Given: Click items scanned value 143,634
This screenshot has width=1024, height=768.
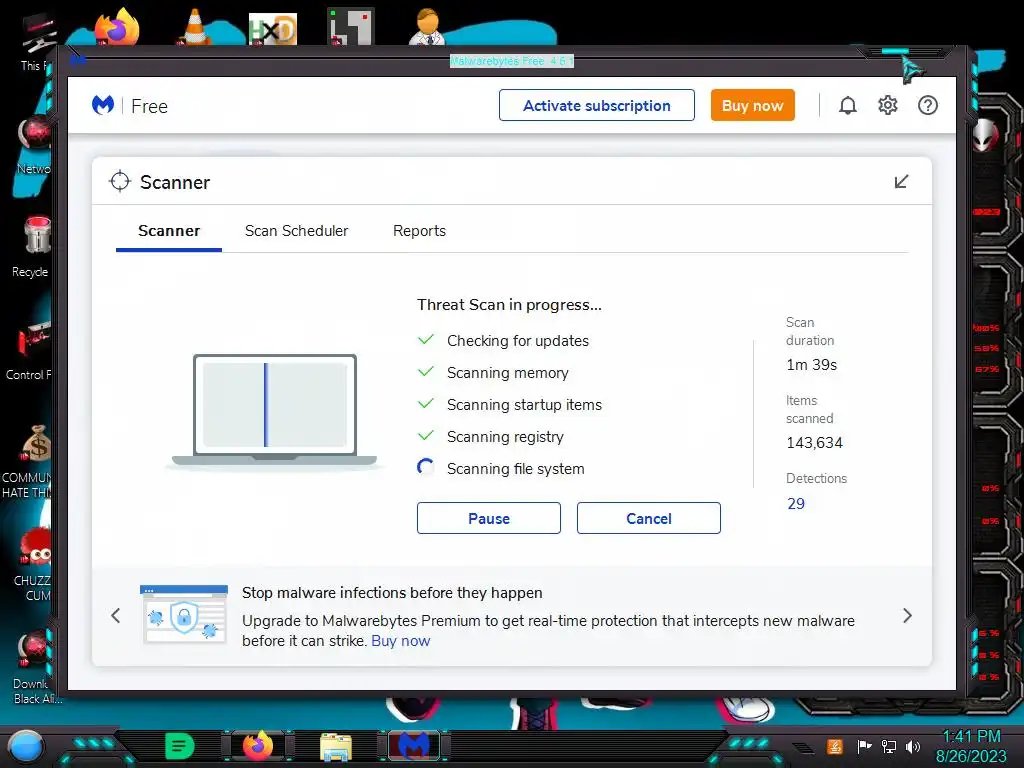Looking at the screenshot, I should point(814,443).
